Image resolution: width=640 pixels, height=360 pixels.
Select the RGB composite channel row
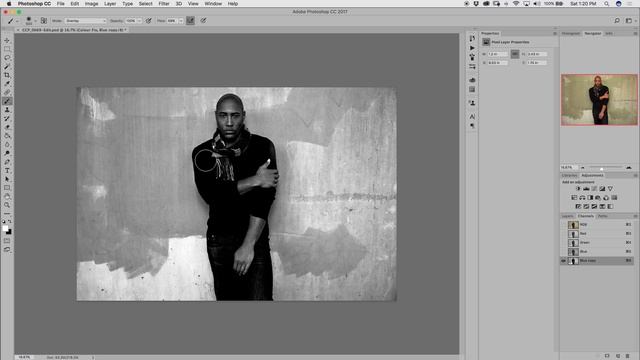(597, 224)
